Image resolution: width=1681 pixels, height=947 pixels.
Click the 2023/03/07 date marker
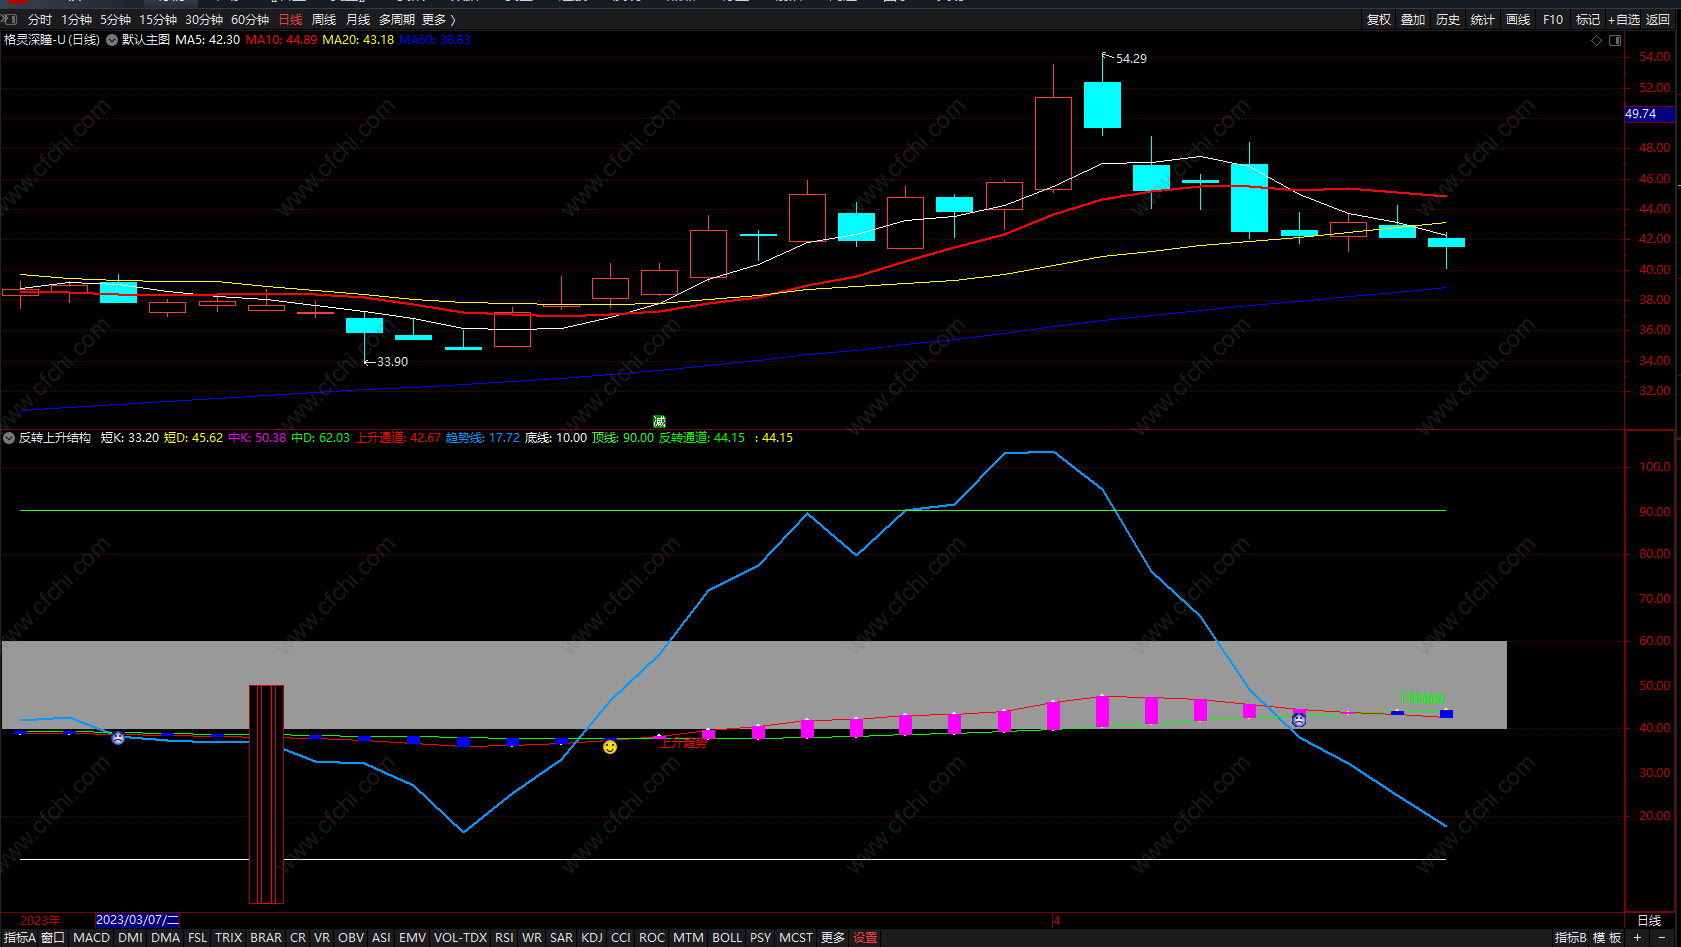pos(137,920)
